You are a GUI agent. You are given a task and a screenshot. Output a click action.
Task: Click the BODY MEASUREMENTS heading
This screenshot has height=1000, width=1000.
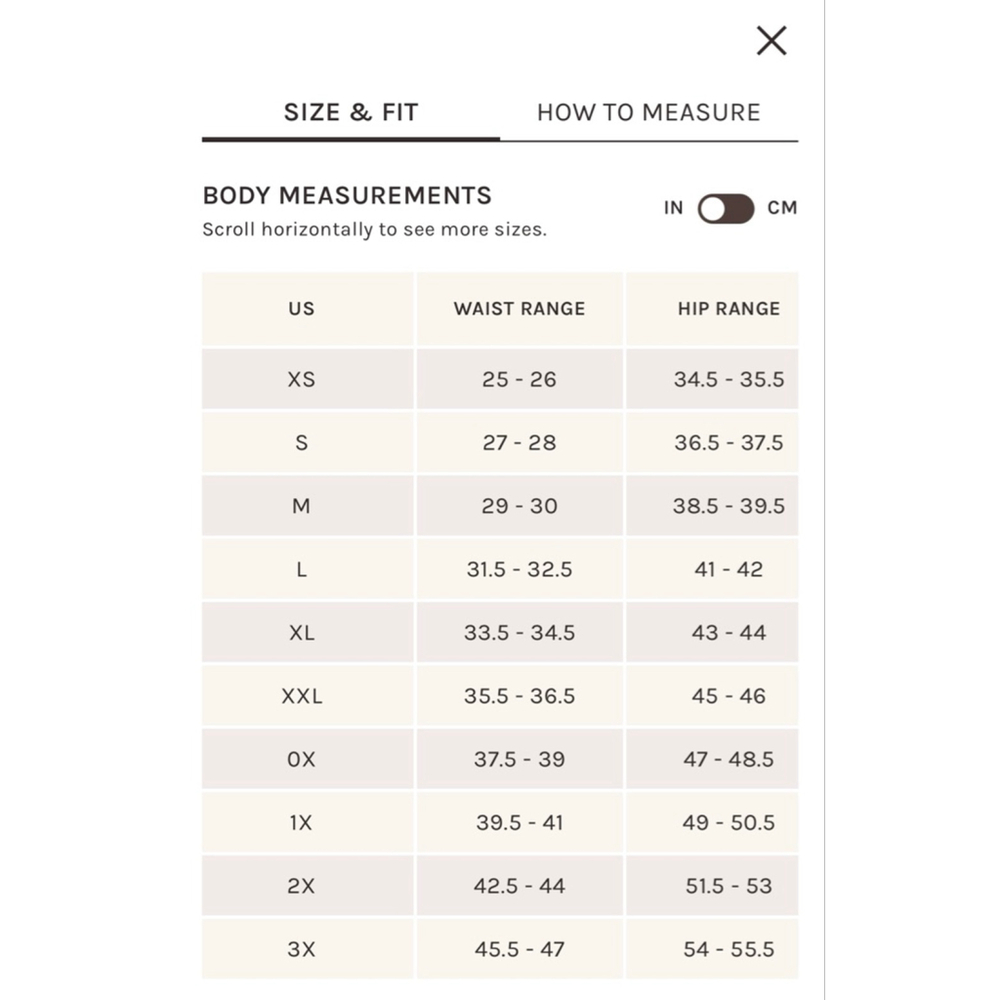tap(347, 195)
